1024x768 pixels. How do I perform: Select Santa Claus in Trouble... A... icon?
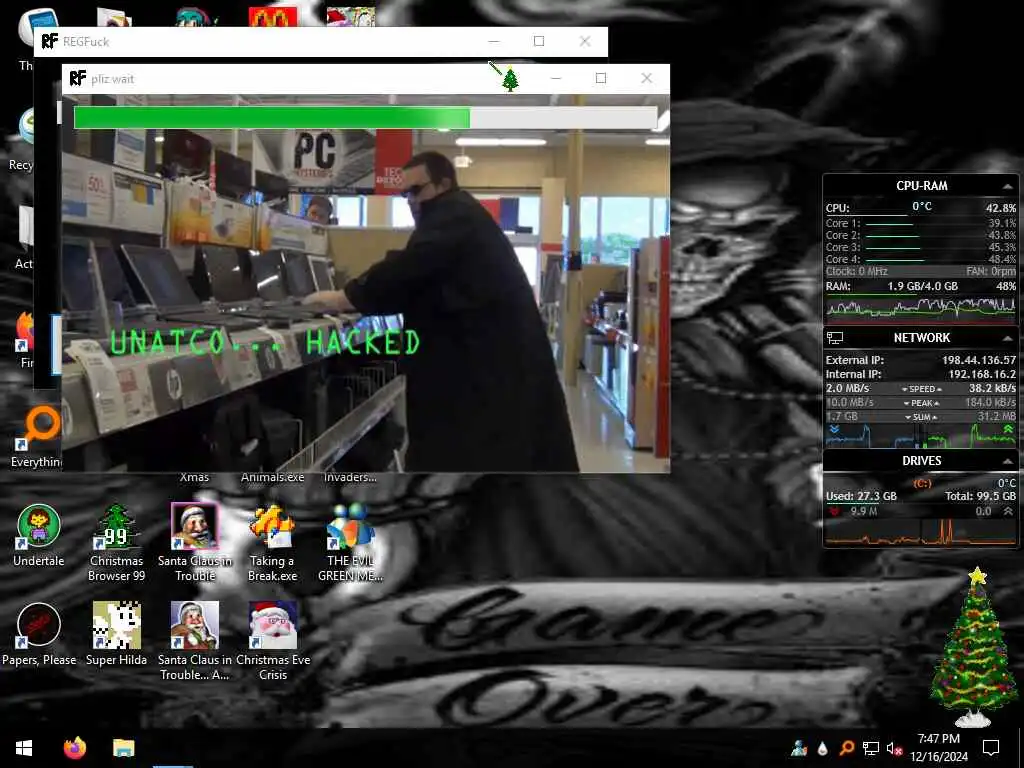coord(195,641)
